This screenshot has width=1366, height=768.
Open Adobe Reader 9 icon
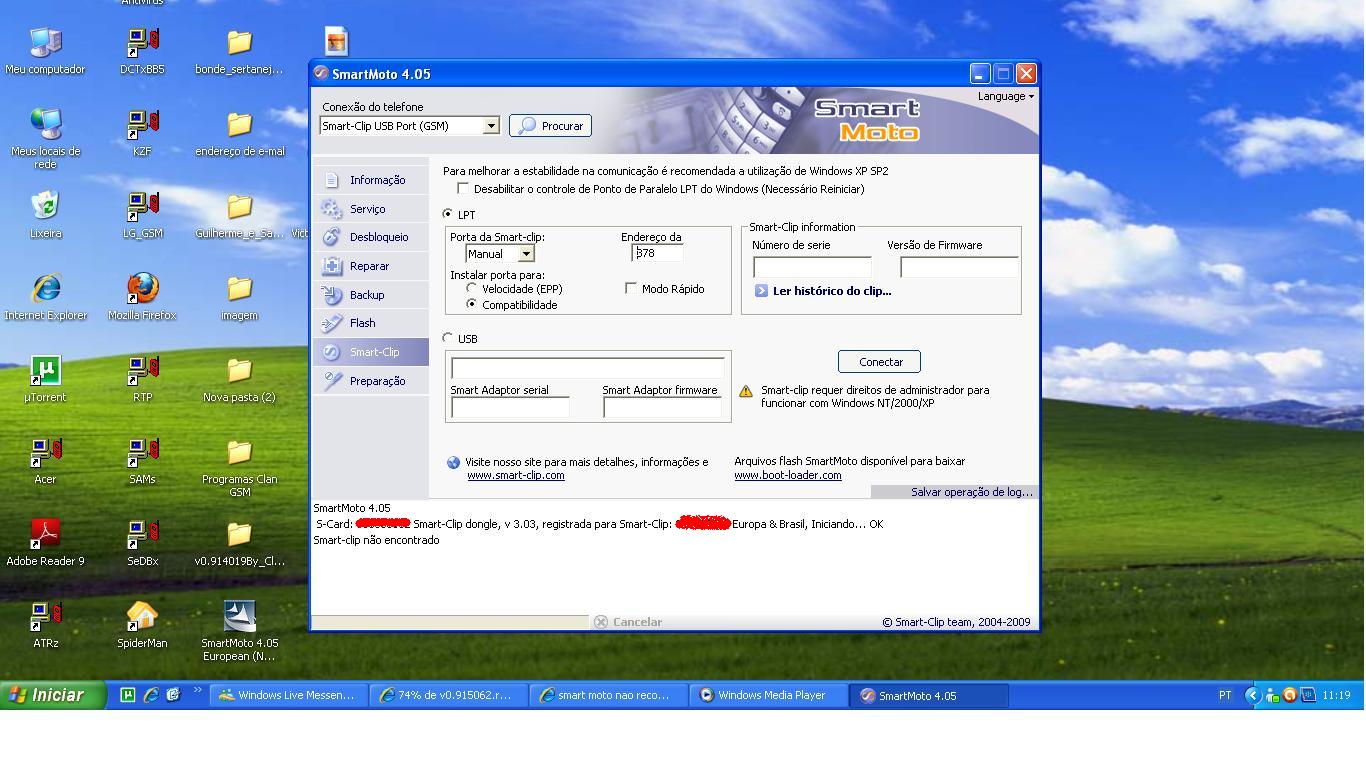pyautogui.click(x=45, y=543)
